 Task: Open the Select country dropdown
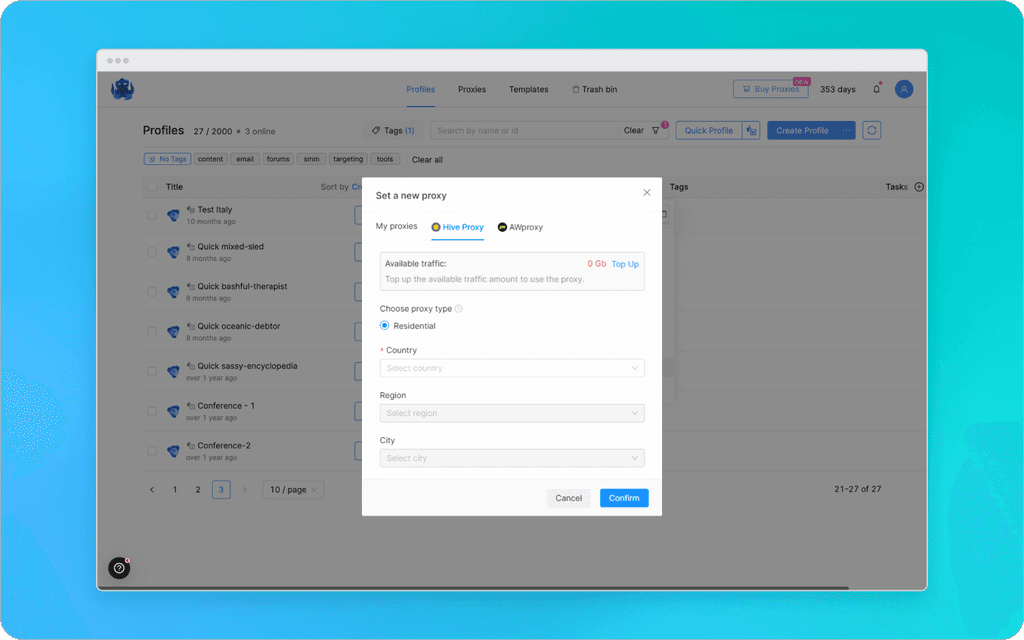click(x=511, y=368)
